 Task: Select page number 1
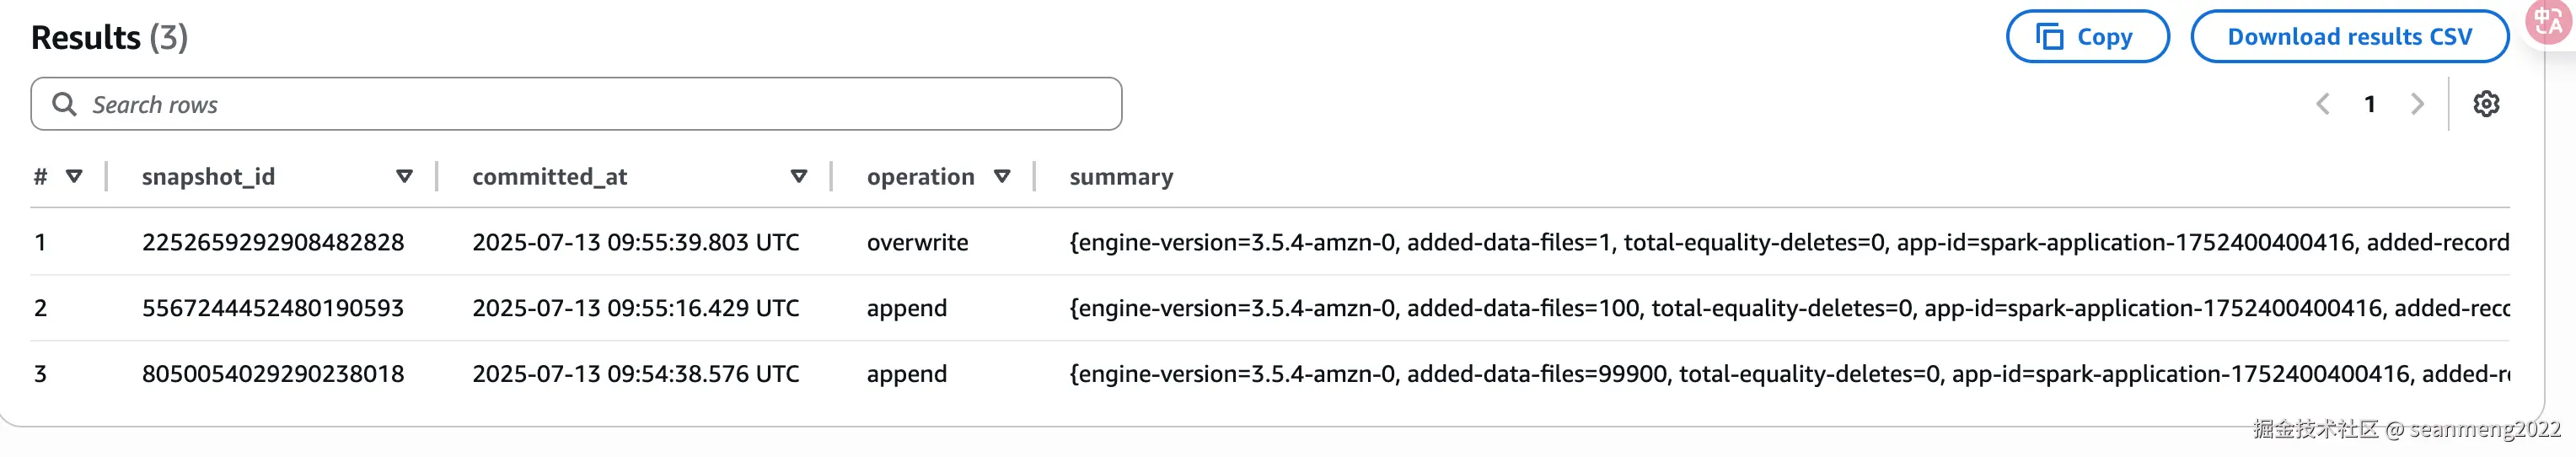(x=2369, y=104)
